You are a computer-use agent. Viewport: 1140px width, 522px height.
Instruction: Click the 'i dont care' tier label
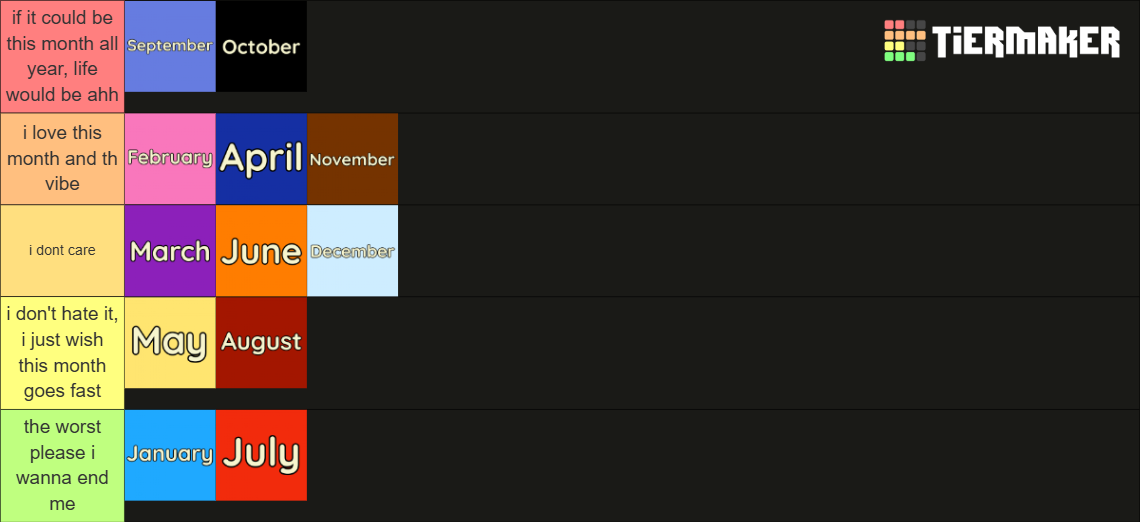pyautogui.click(x=63, y=251)
